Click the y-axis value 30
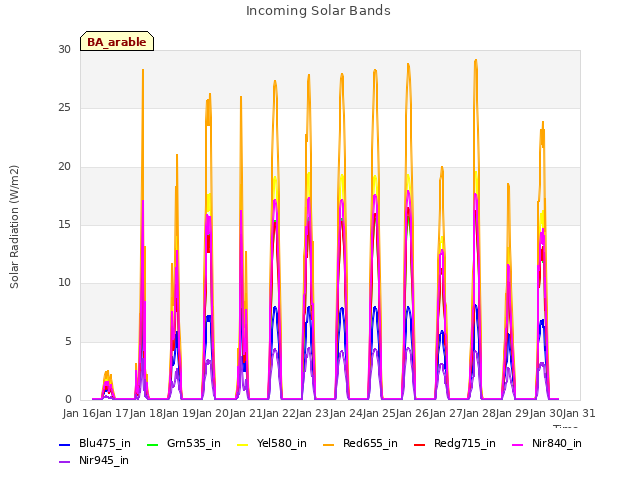The height and width of the screenshot is (480, 640). point(64,50)
